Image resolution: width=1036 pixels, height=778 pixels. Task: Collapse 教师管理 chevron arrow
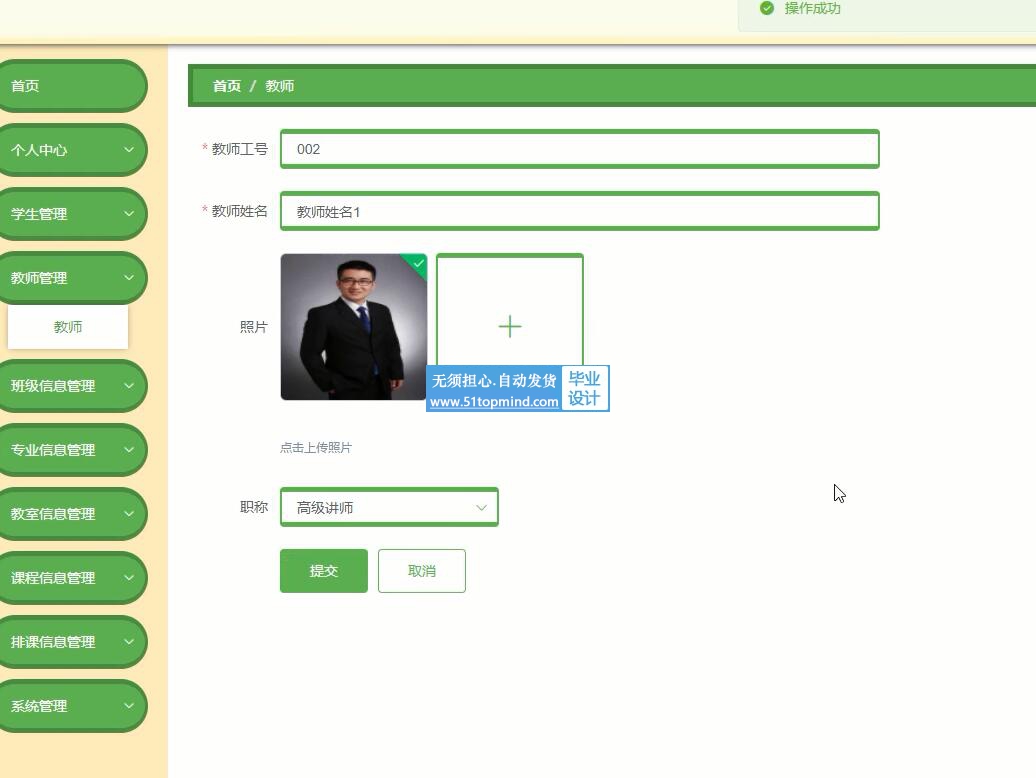[x=129, y=278]
